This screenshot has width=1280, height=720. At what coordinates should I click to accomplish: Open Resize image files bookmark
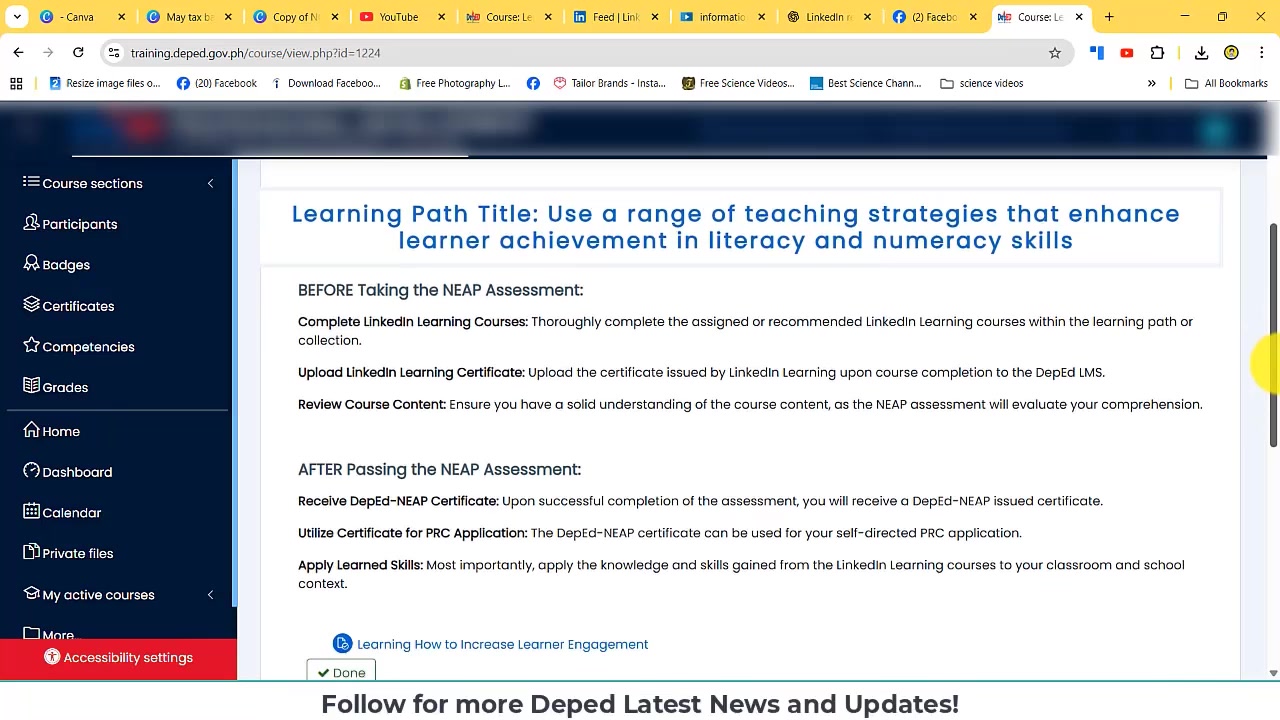click(103, 83)
